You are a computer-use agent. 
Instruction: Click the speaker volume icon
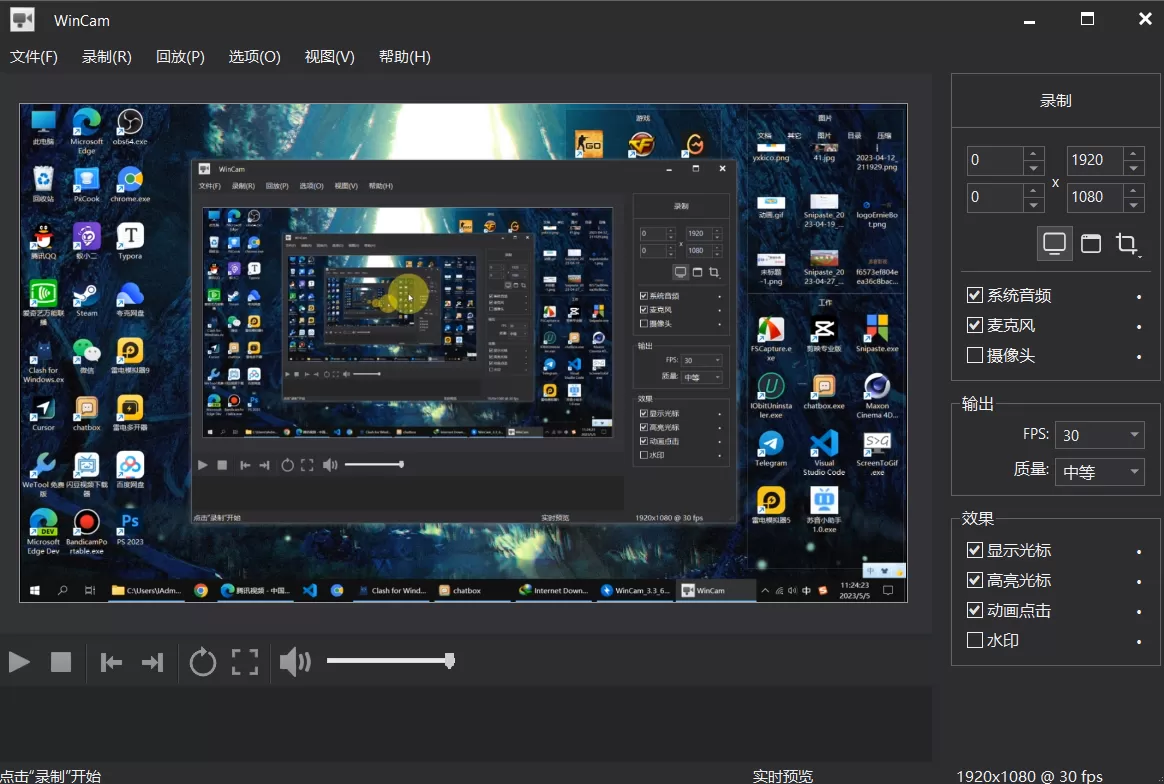click(x=295, y=661)
